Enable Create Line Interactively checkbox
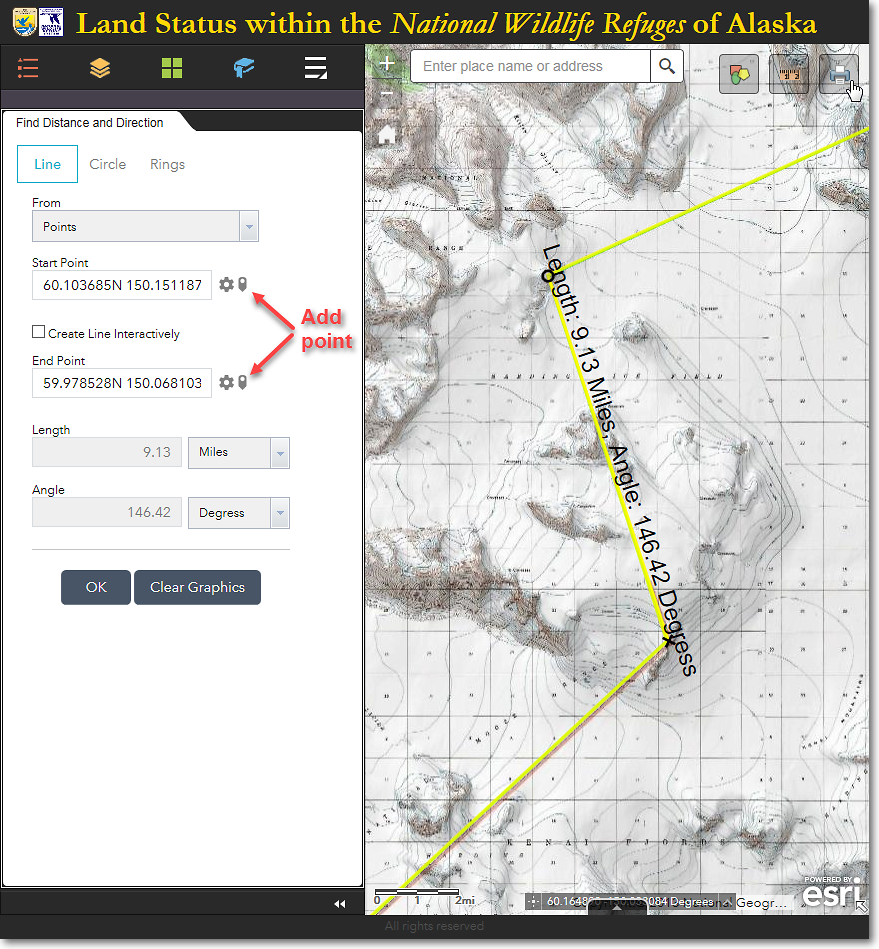 [x=39, y=333]
